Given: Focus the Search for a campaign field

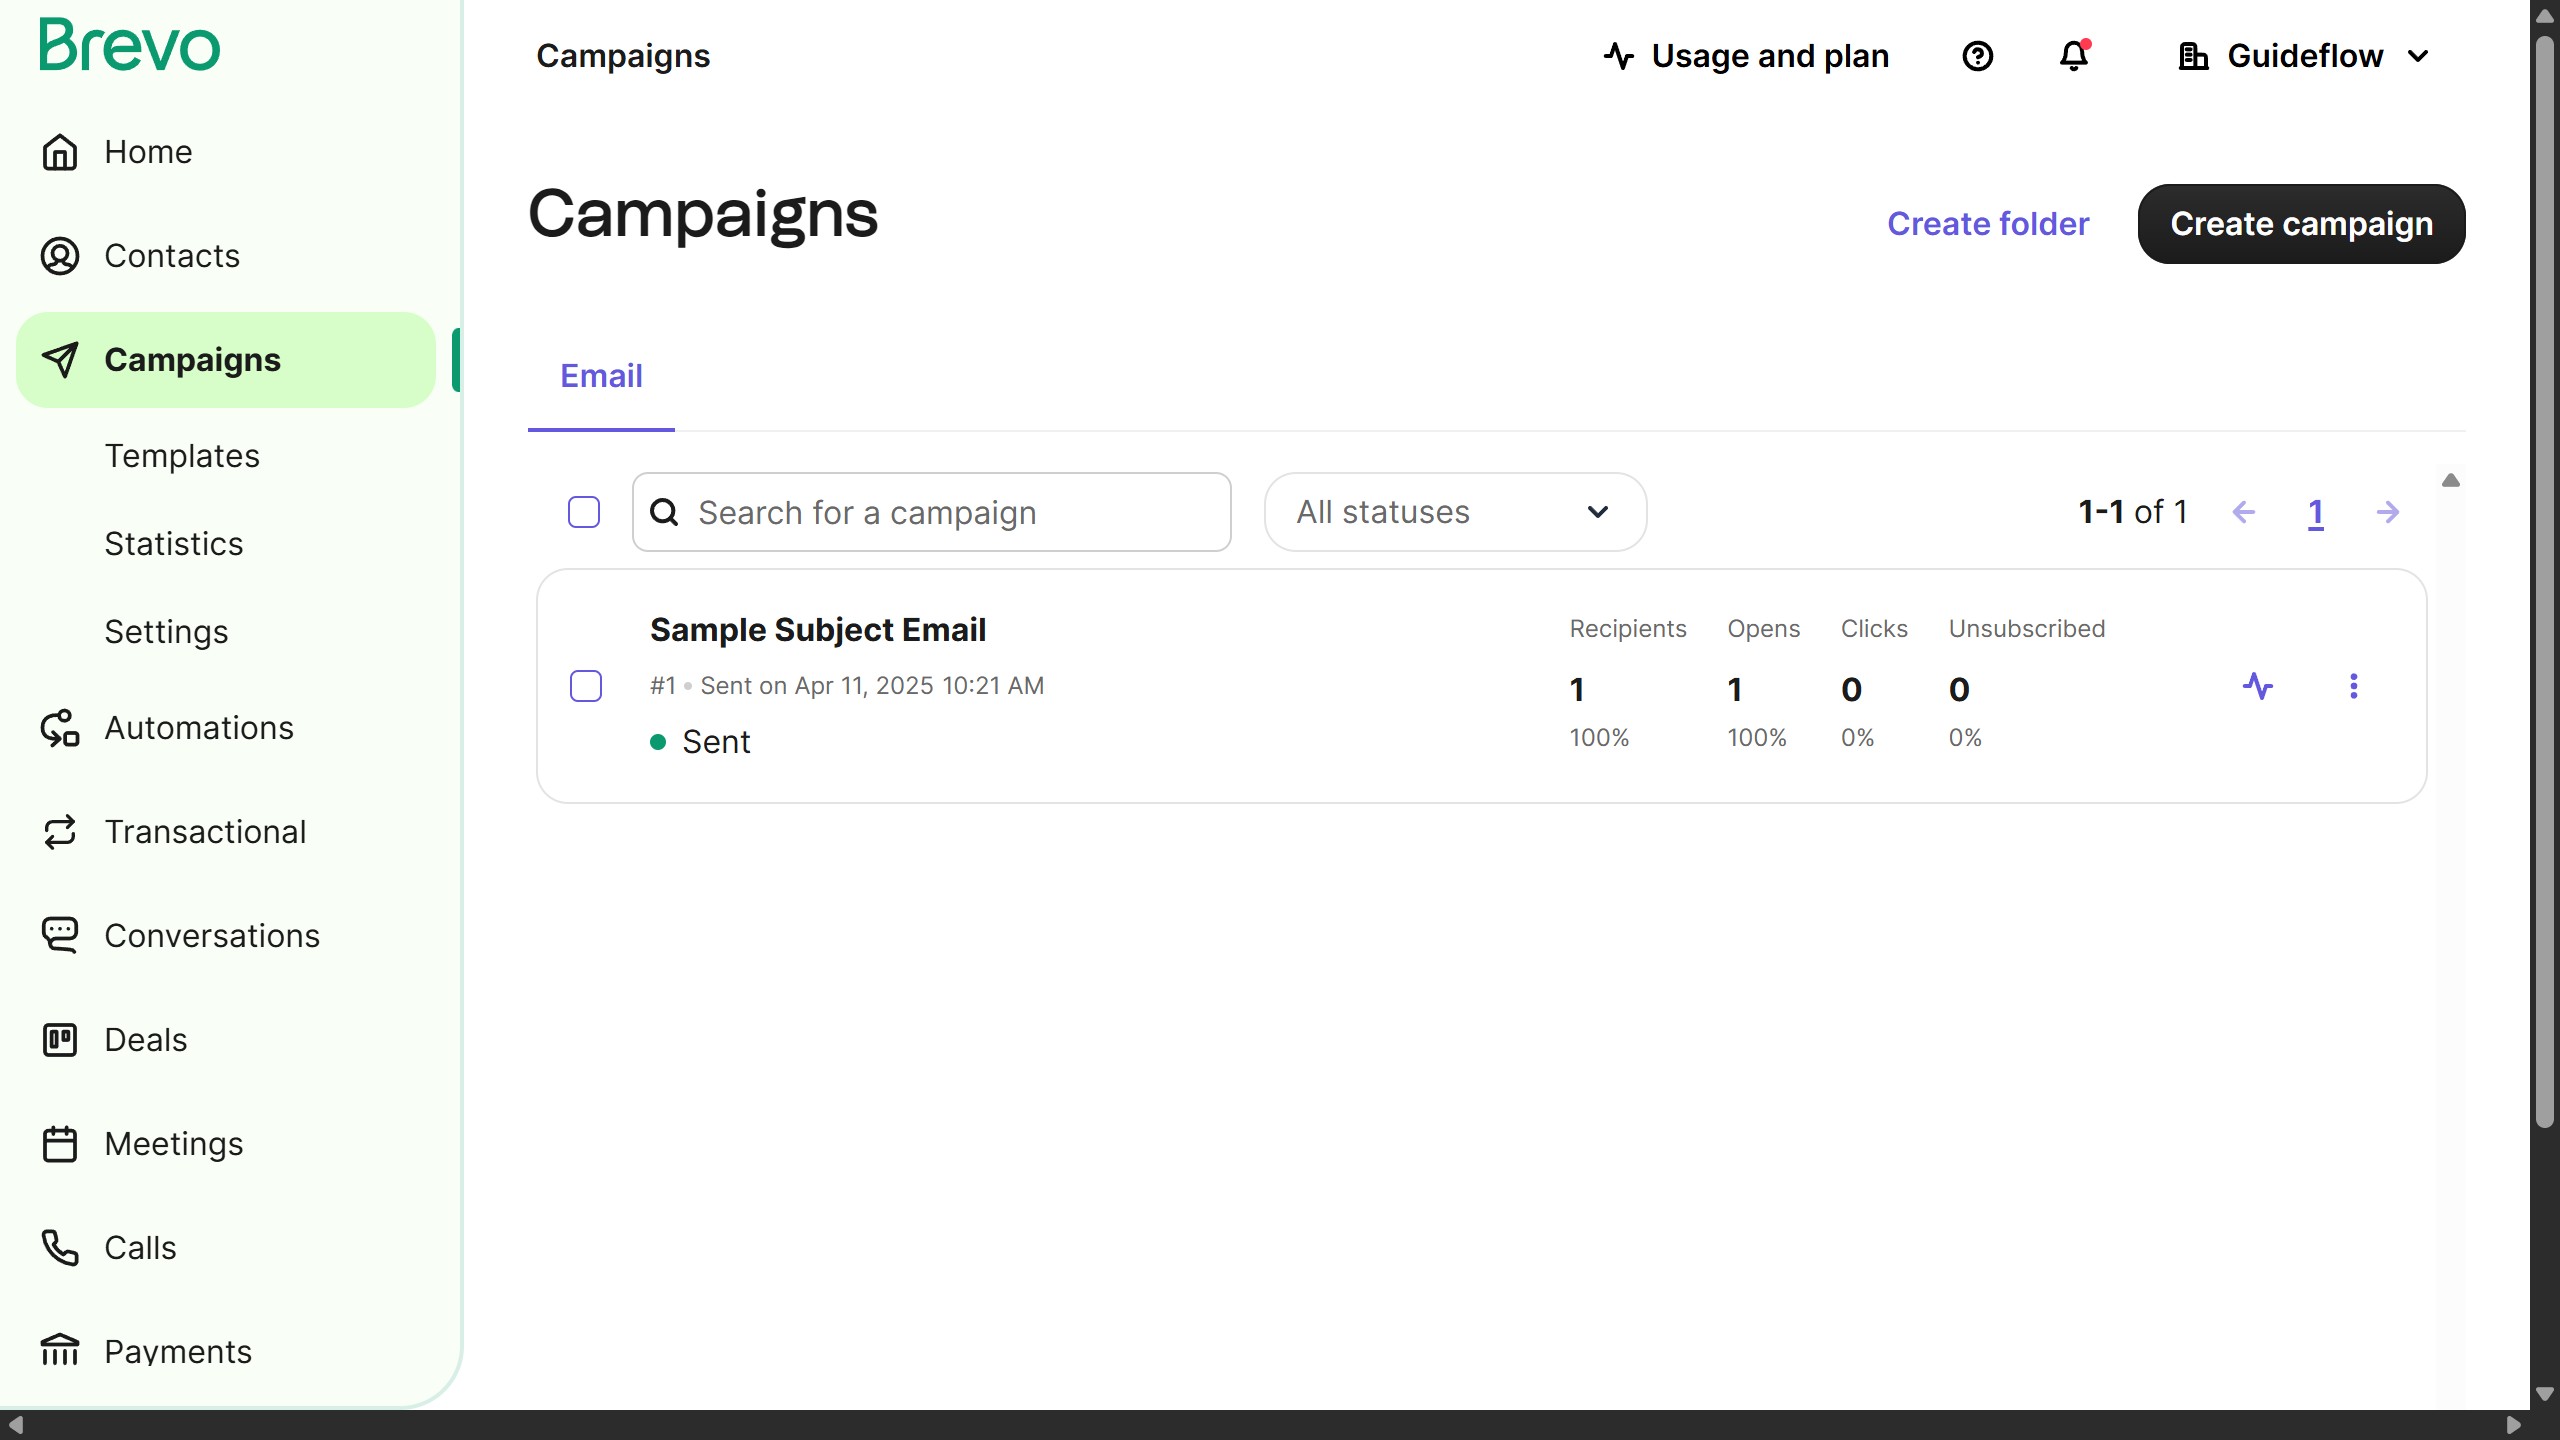Looking at the screenshot, I should (930, 512).
